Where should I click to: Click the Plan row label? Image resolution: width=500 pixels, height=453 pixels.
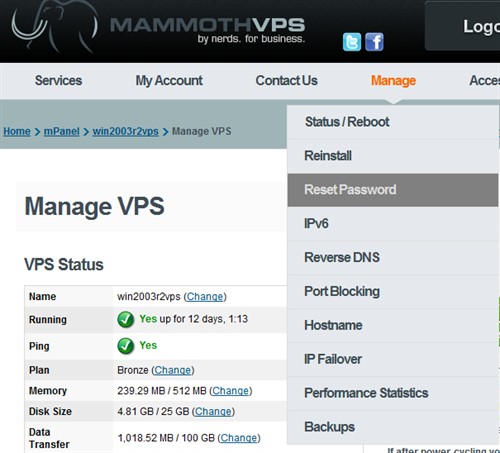[x=39, y=370]
